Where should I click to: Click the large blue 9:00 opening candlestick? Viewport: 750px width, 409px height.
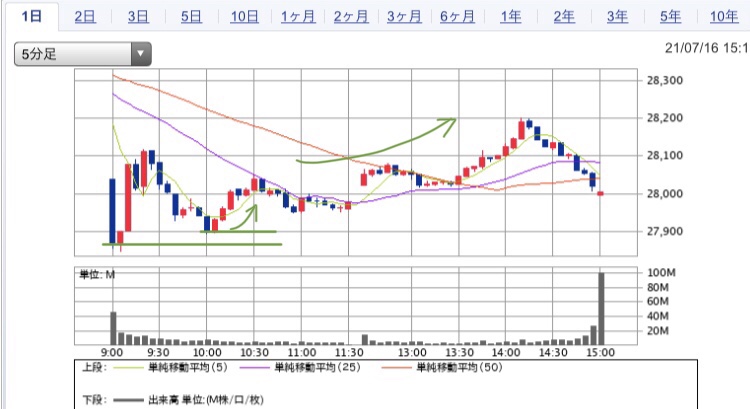coord(112,211)
